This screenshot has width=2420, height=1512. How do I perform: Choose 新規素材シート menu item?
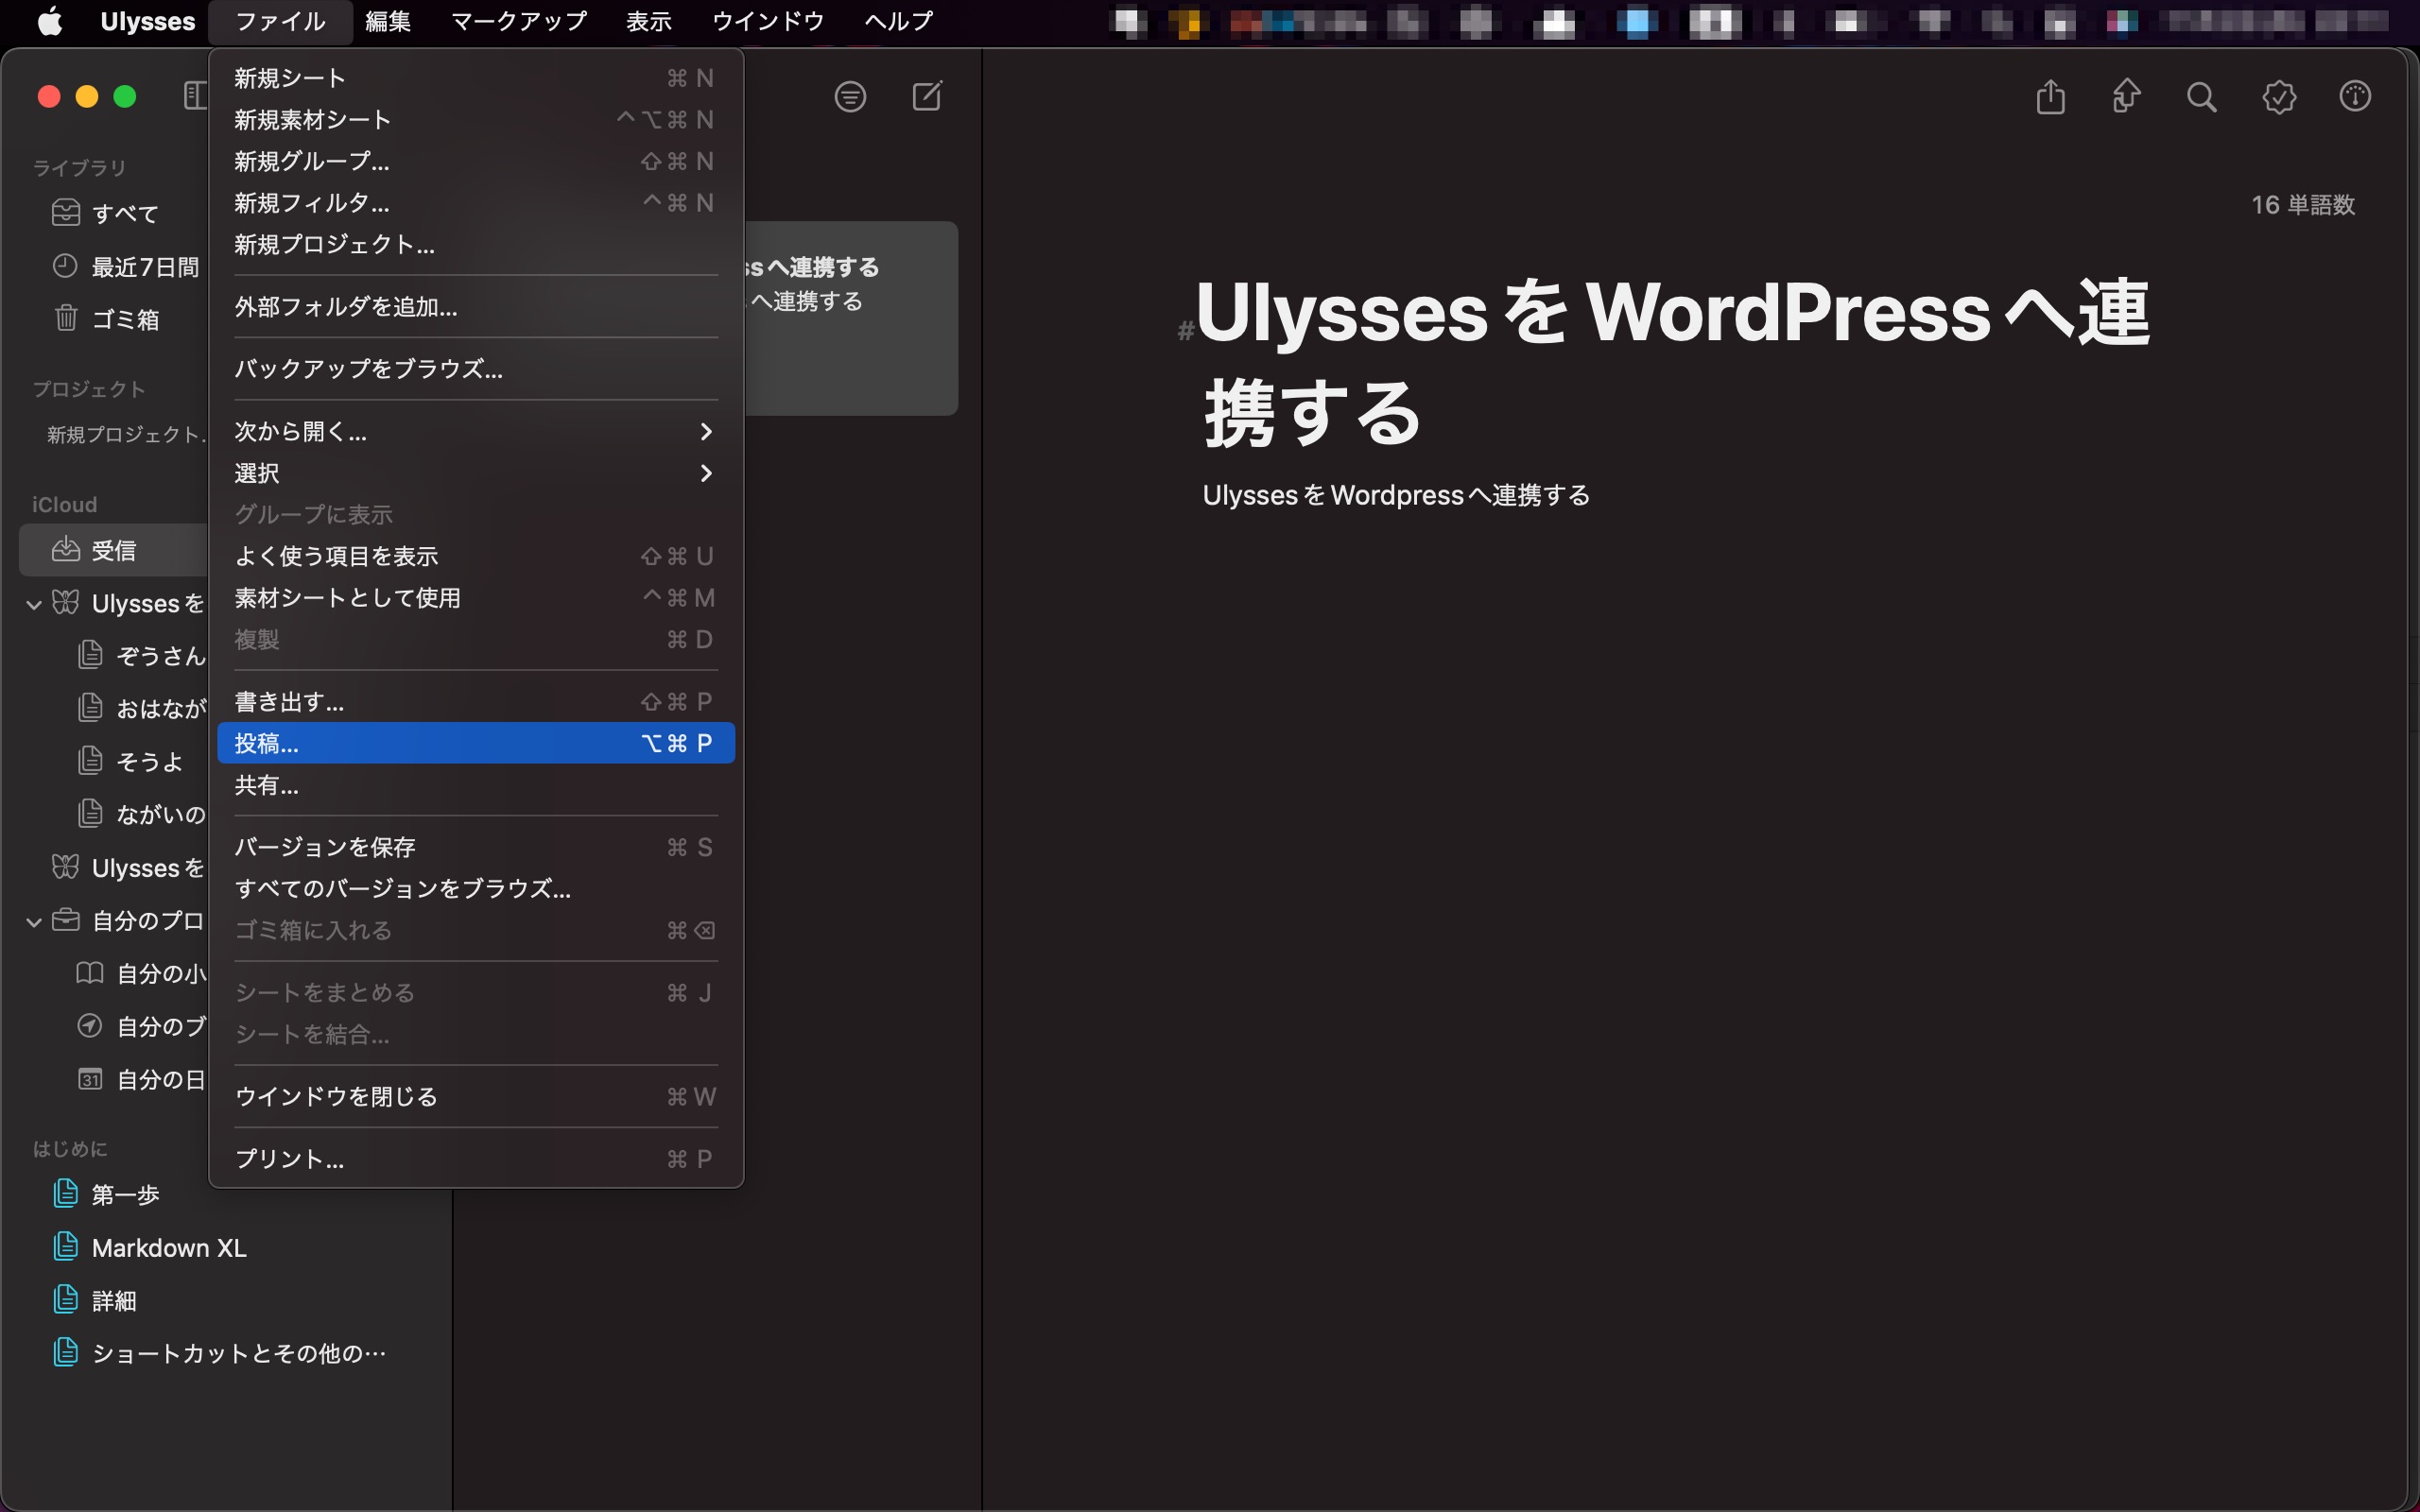click(476, 120)
